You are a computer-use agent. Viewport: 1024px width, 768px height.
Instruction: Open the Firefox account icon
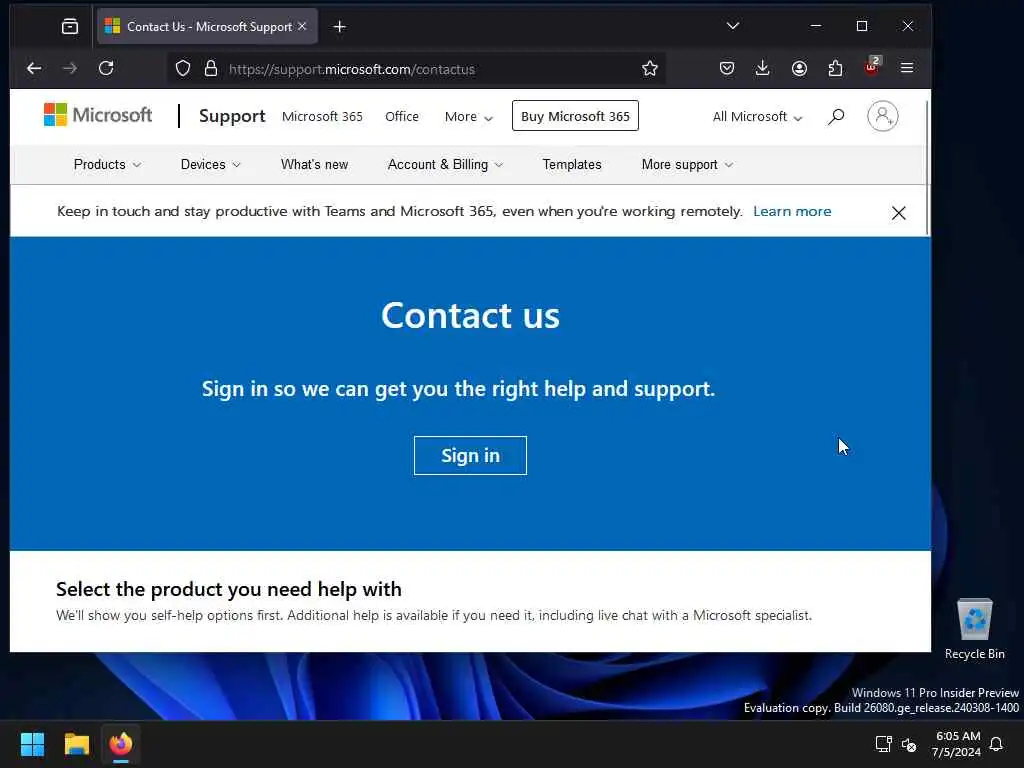pos(799,68)
